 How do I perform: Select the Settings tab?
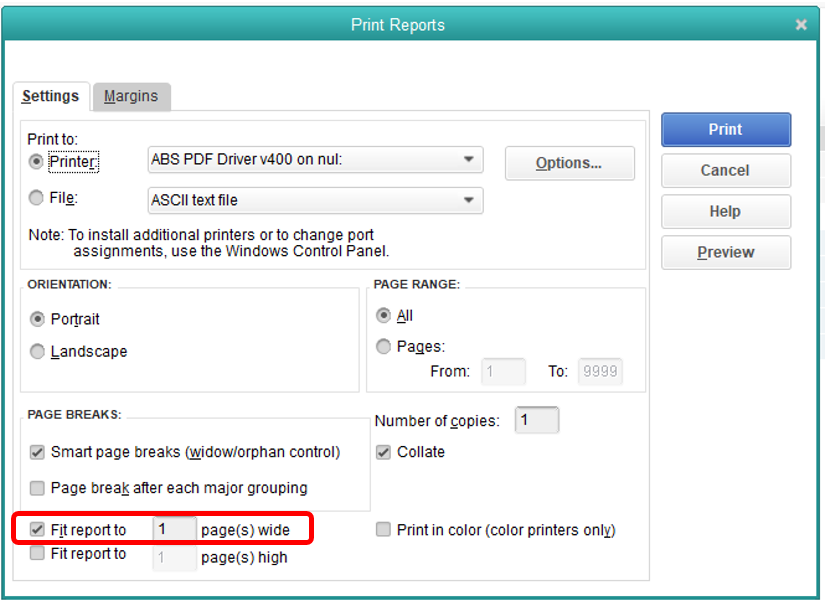pos(51,96)
